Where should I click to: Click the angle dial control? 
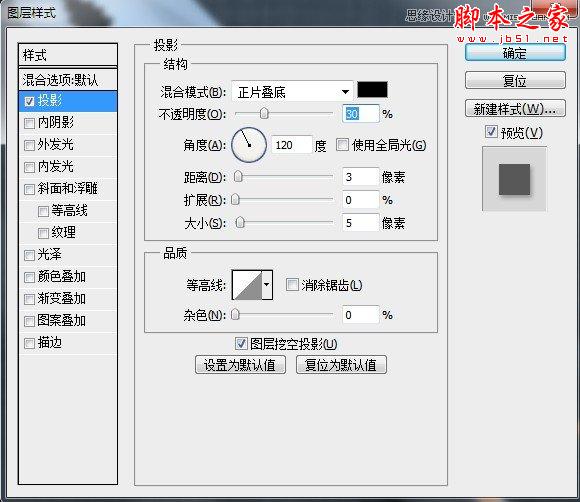point(249,145)
